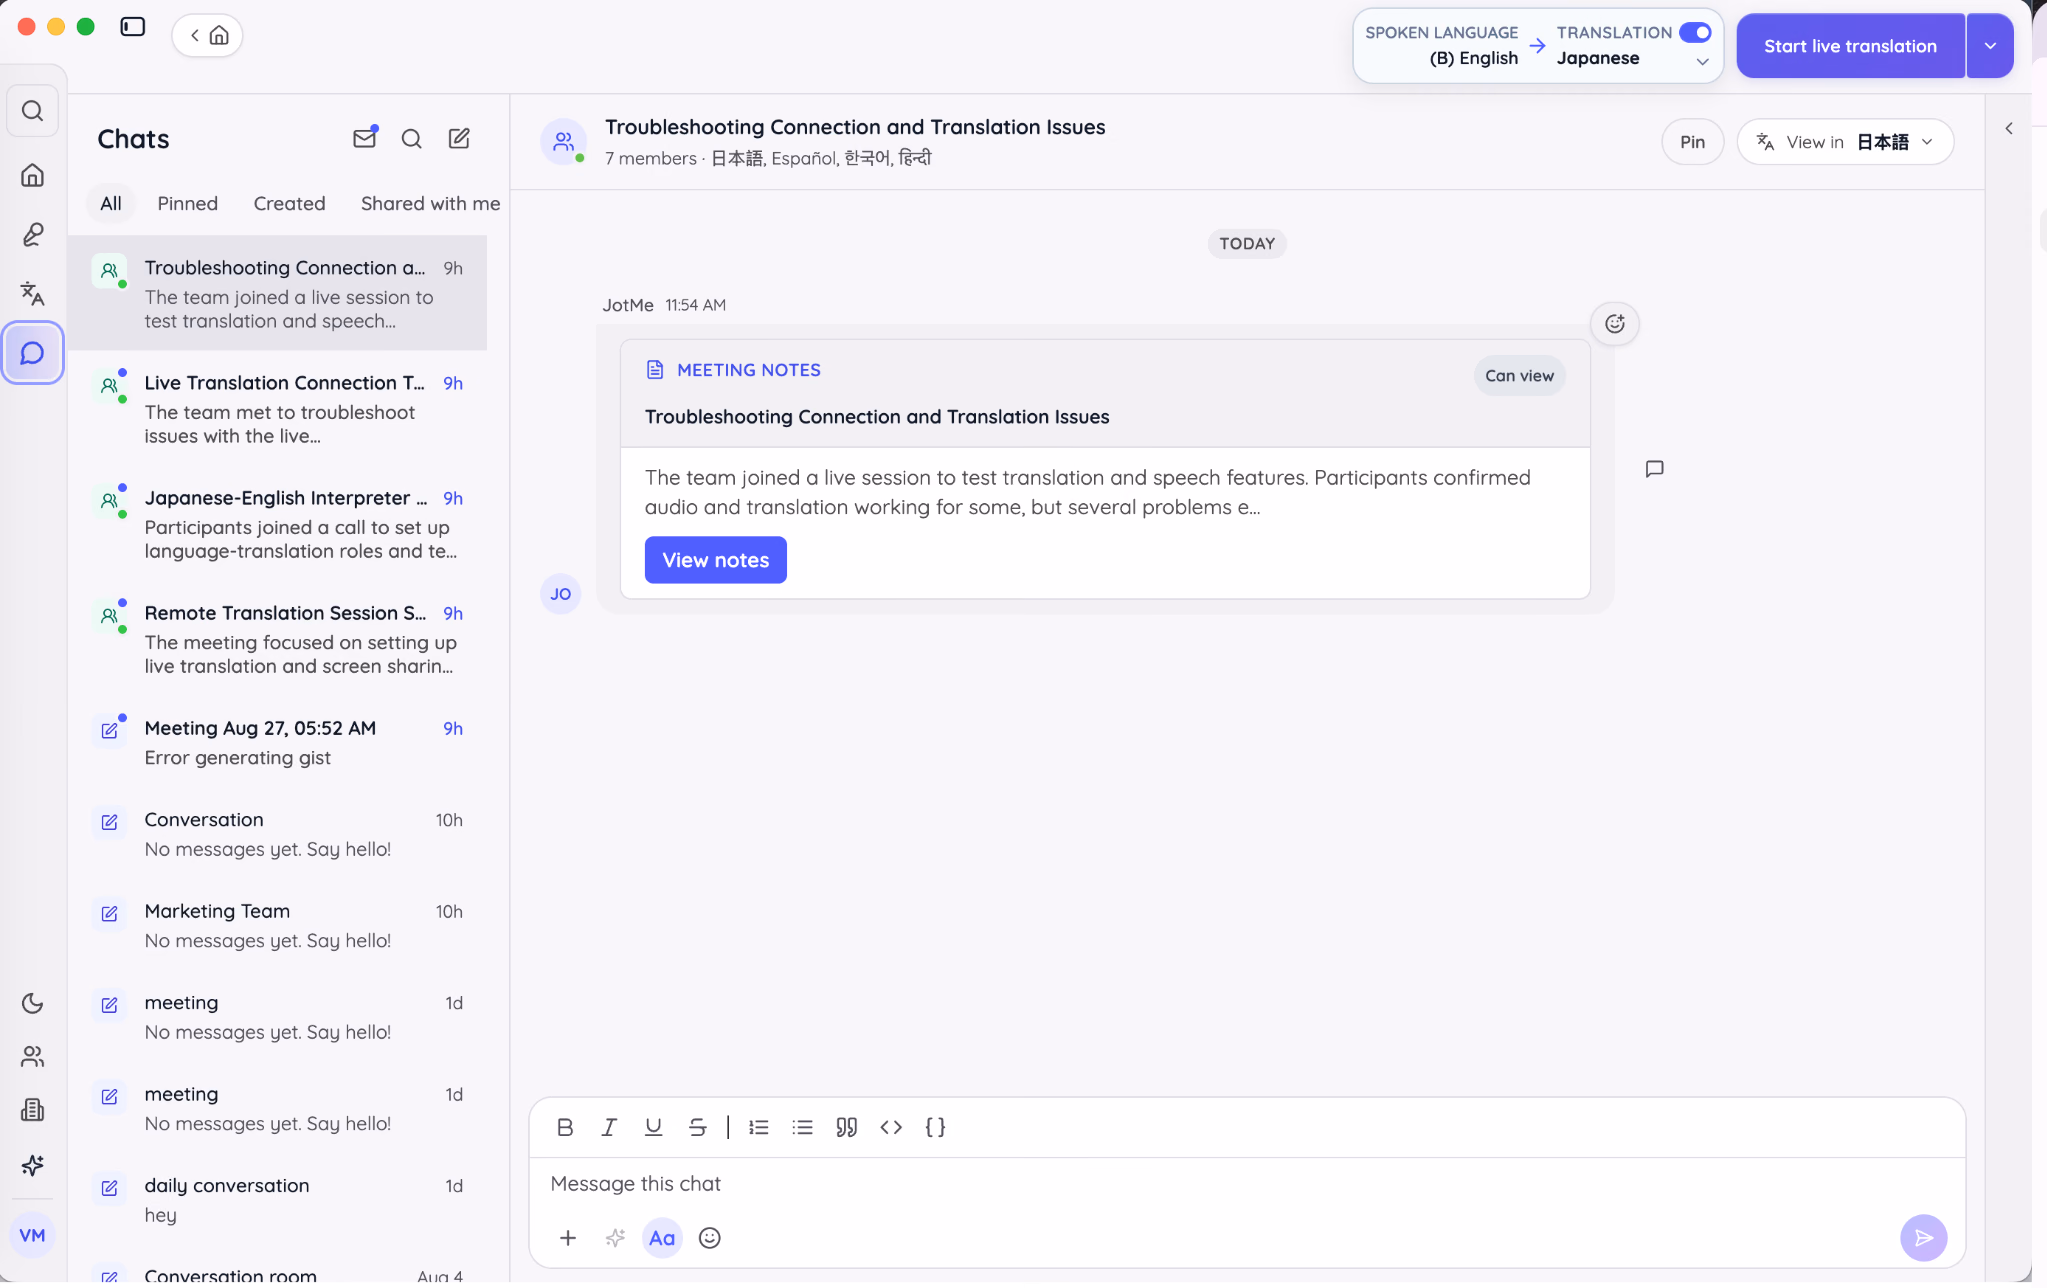Select the Chats sidebar icon
This screenshot has height=1288, width=2047.
point(32,353)
